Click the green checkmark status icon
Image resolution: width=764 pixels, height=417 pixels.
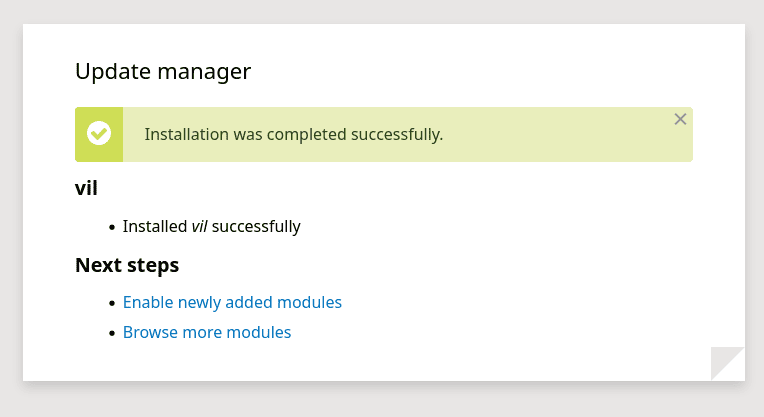point(99,133)
